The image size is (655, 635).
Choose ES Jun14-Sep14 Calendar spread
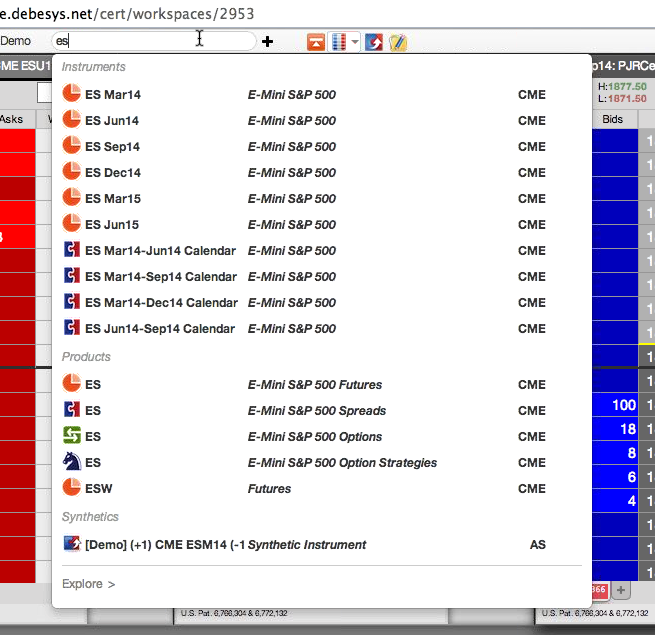point(322,328)
